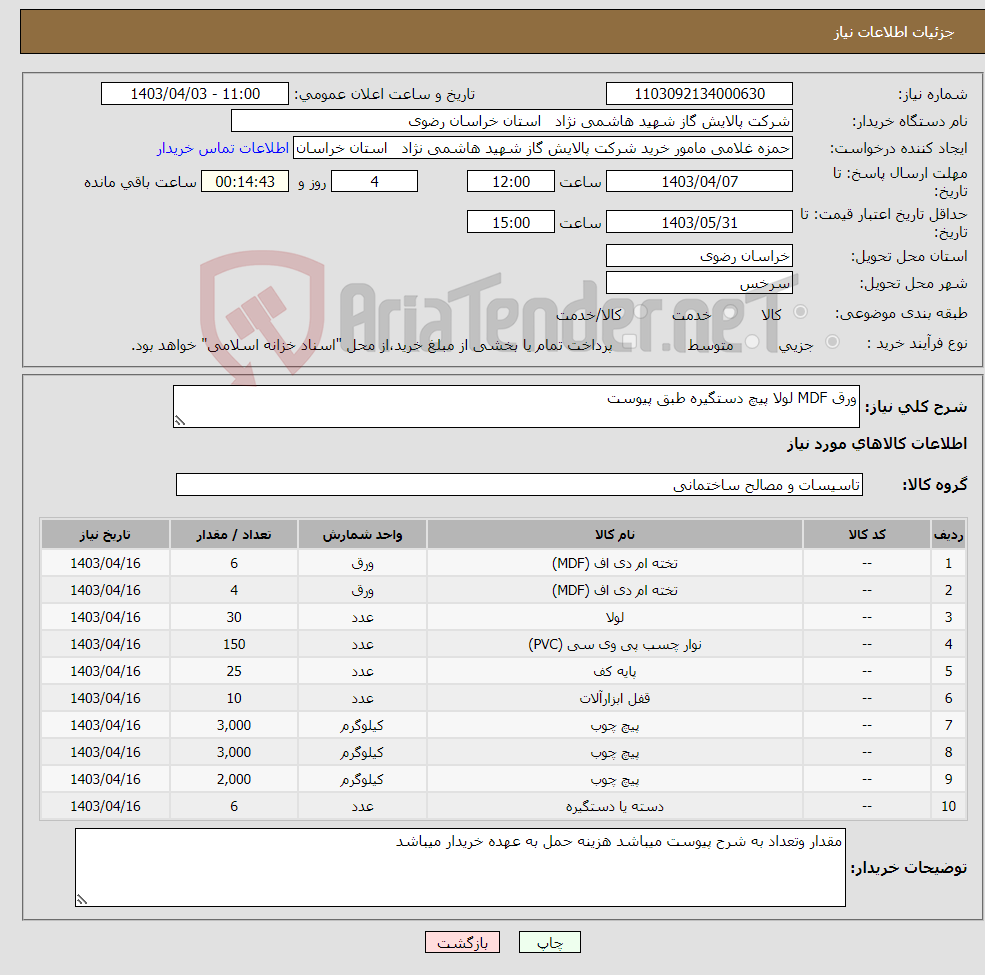Click quantity 30 in لولا row

click(234, 617)
